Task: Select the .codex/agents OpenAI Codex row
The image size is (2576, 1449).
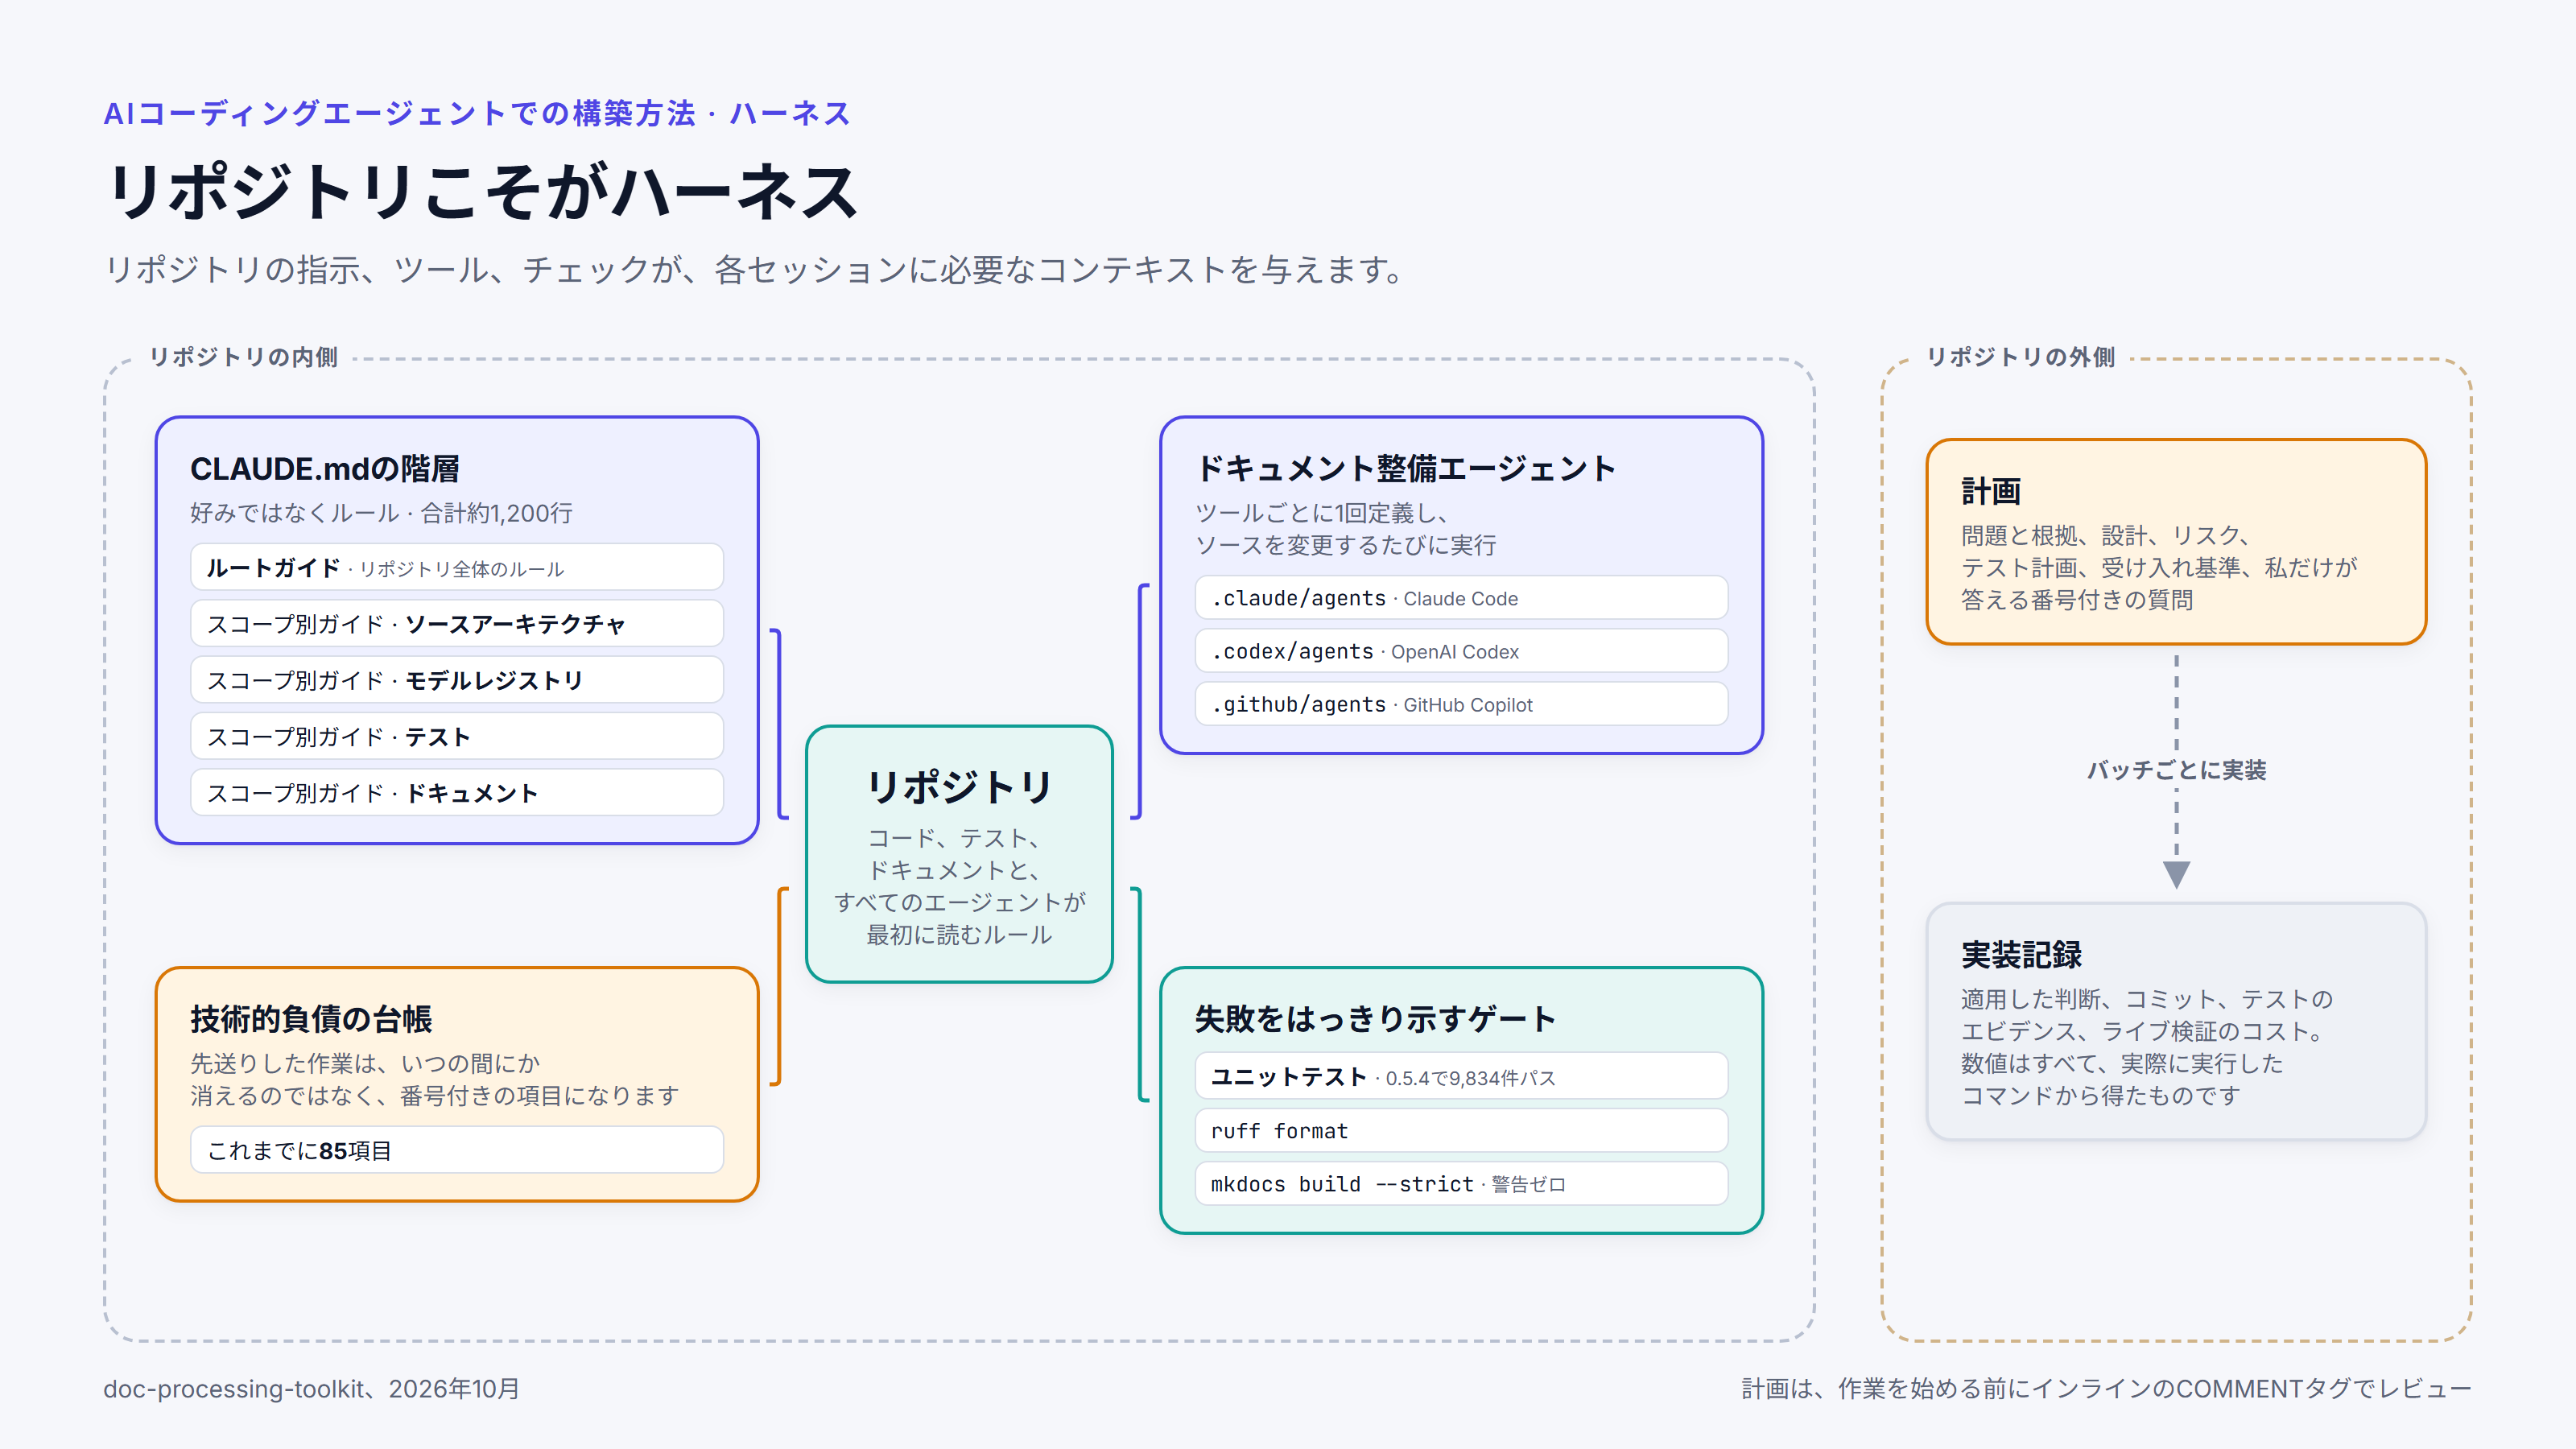Action: (1461, 651)
